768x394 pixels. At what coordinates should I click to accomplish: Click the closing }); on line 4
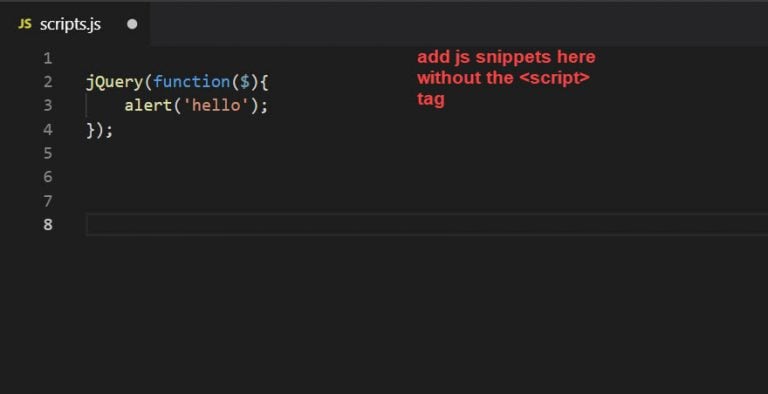99,130
